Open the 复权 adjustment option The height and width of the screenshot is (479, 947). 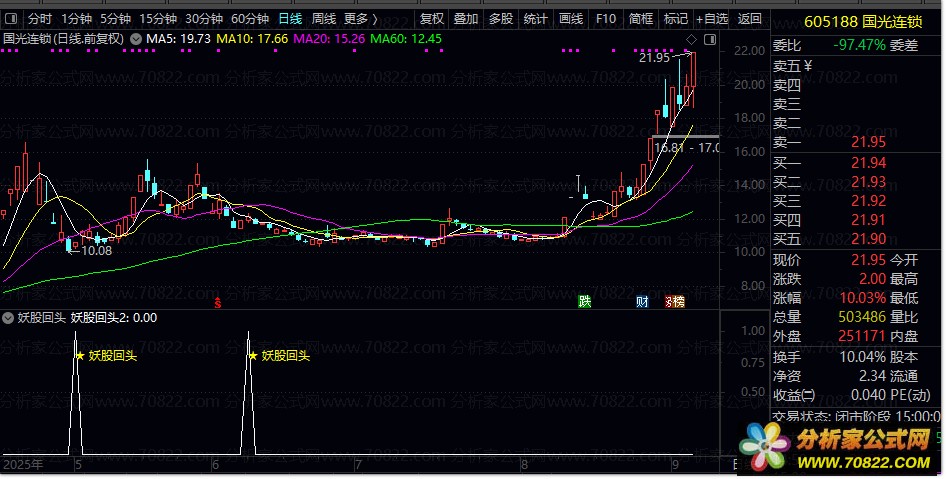(x=431, y=19)
